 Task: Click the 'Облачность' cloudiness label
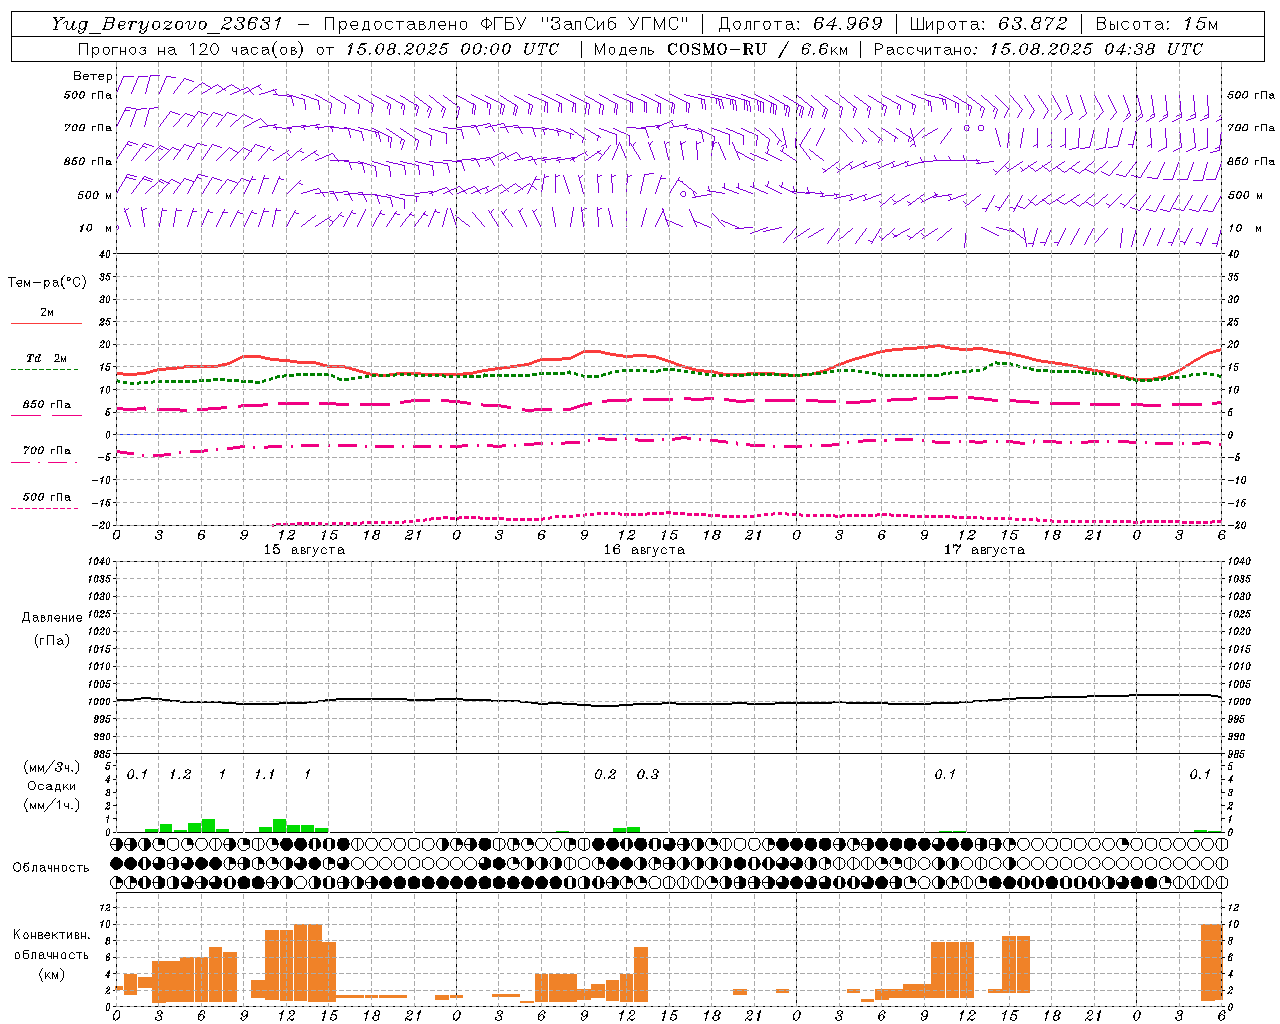pyautogui.click(x=51, y=868)
